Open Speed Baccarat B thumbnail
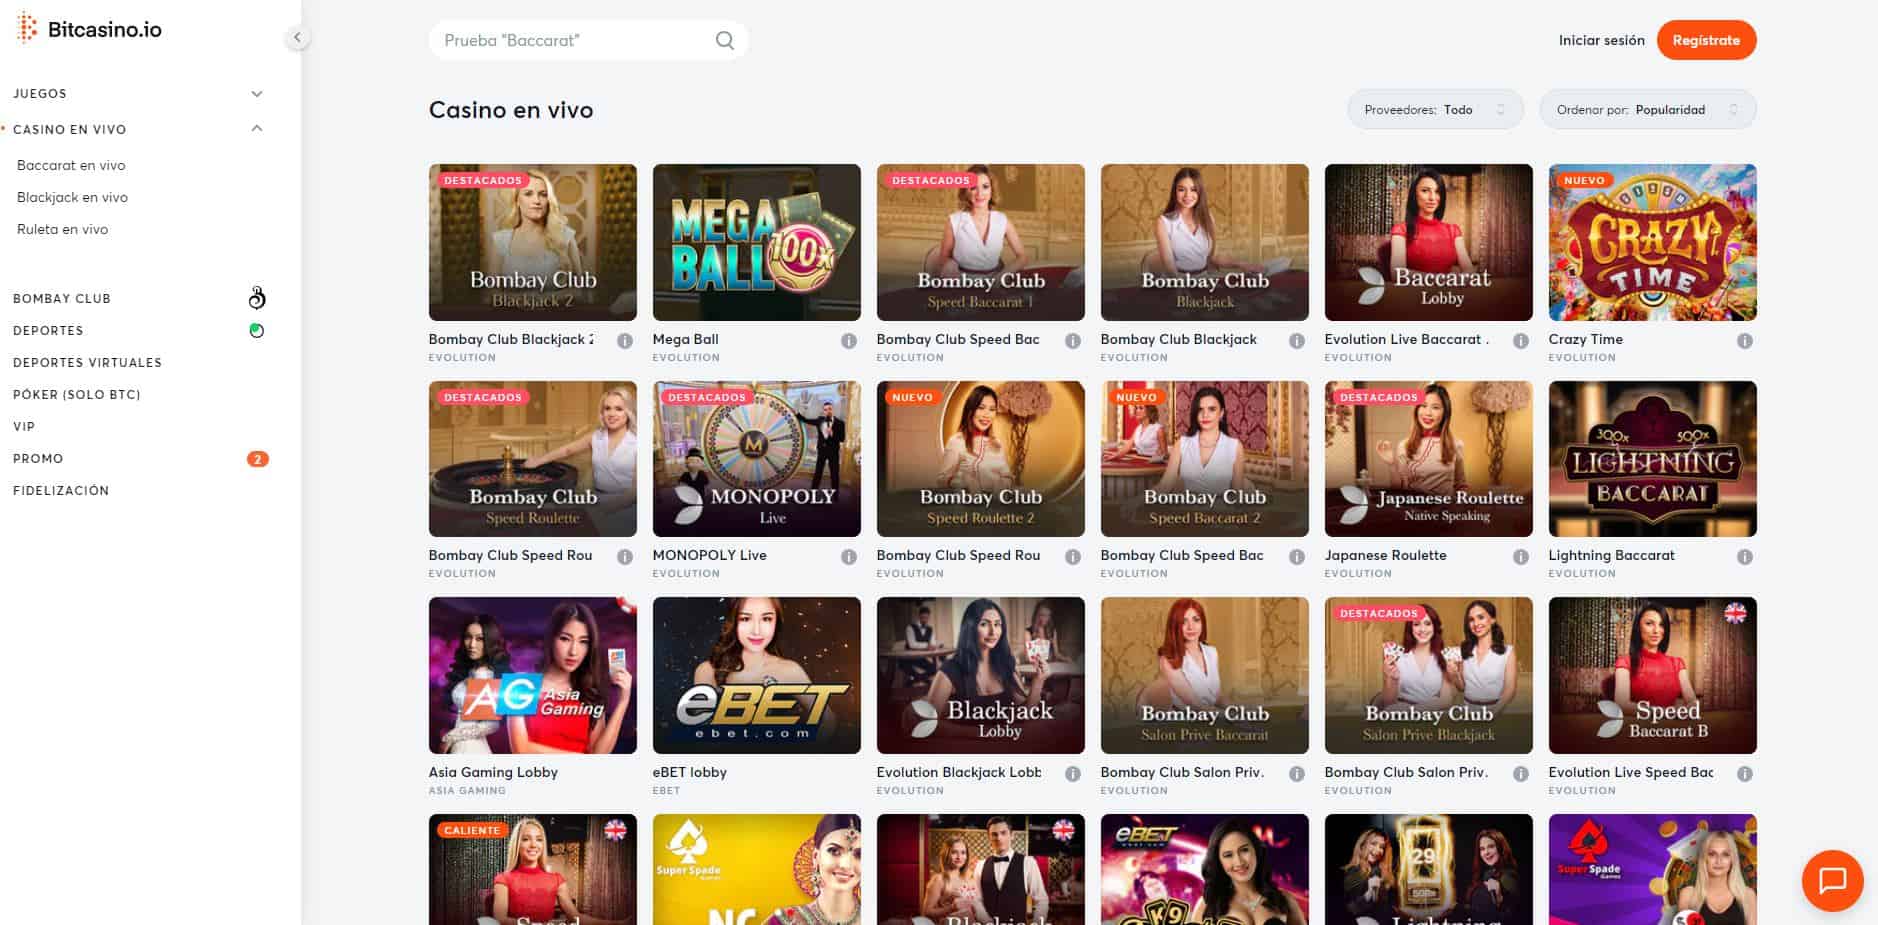This screenshot has width=1878, height=925. click(x=1652, y=675)
